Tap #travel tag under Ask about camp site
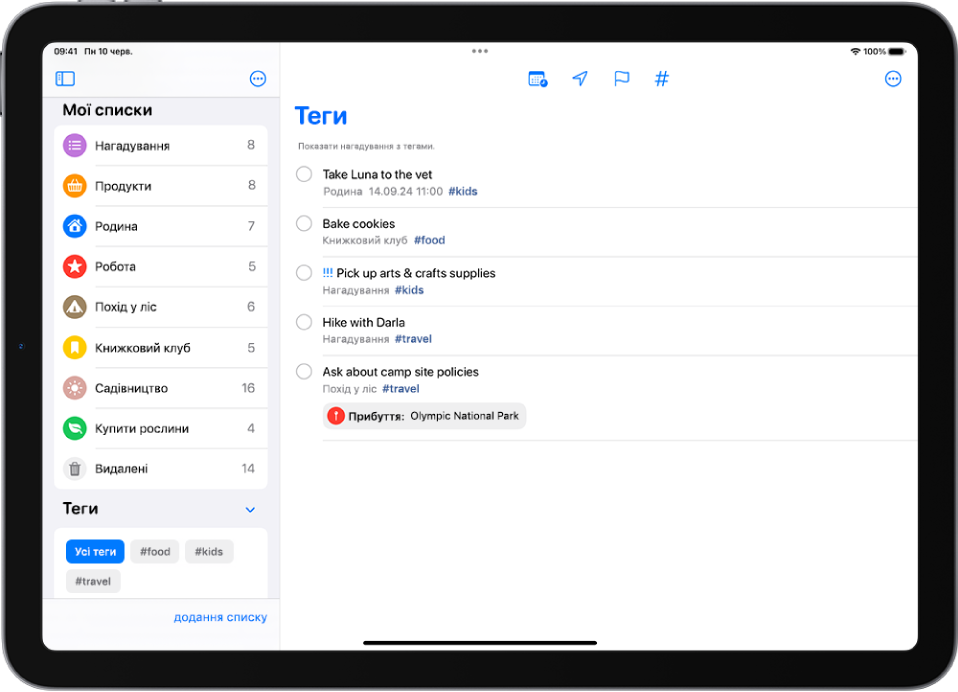The height and width of the screenshot is (692, 958). tap(401, 388)
